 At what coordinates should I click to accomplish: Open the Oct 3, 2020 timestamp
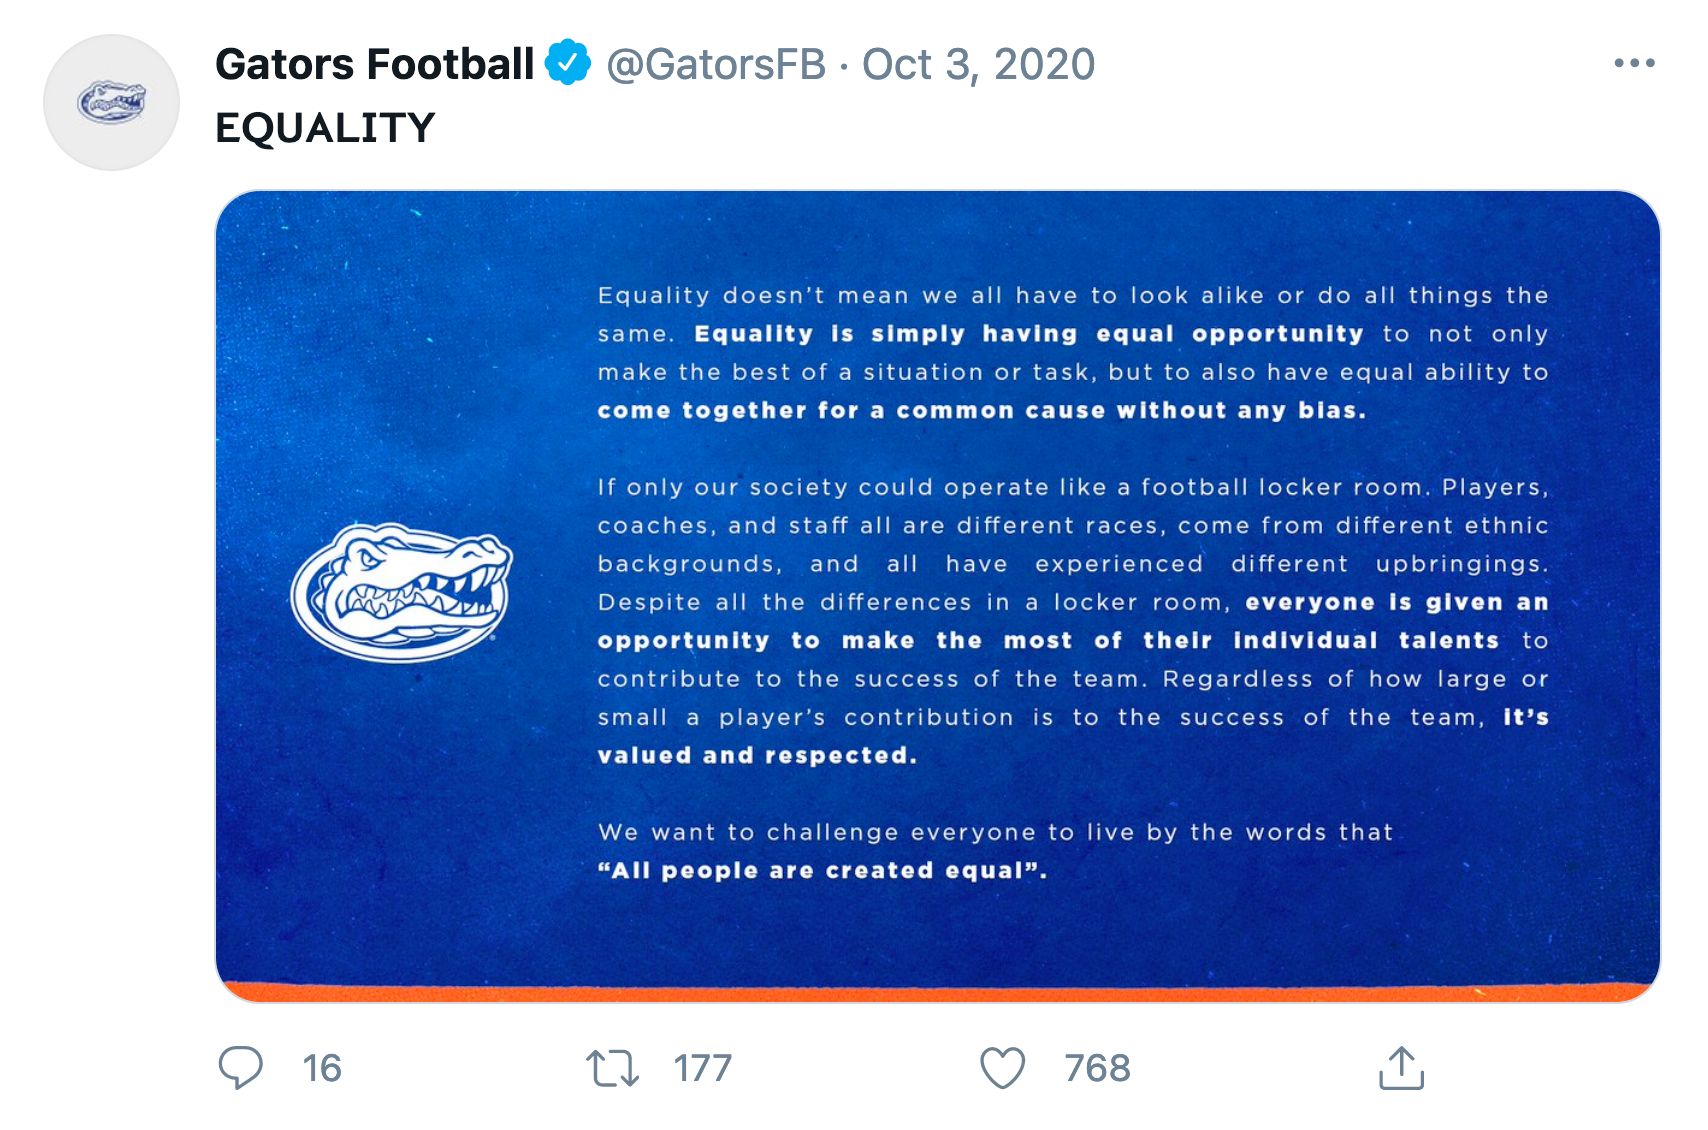pyautogui.click(x=978, y=64)
